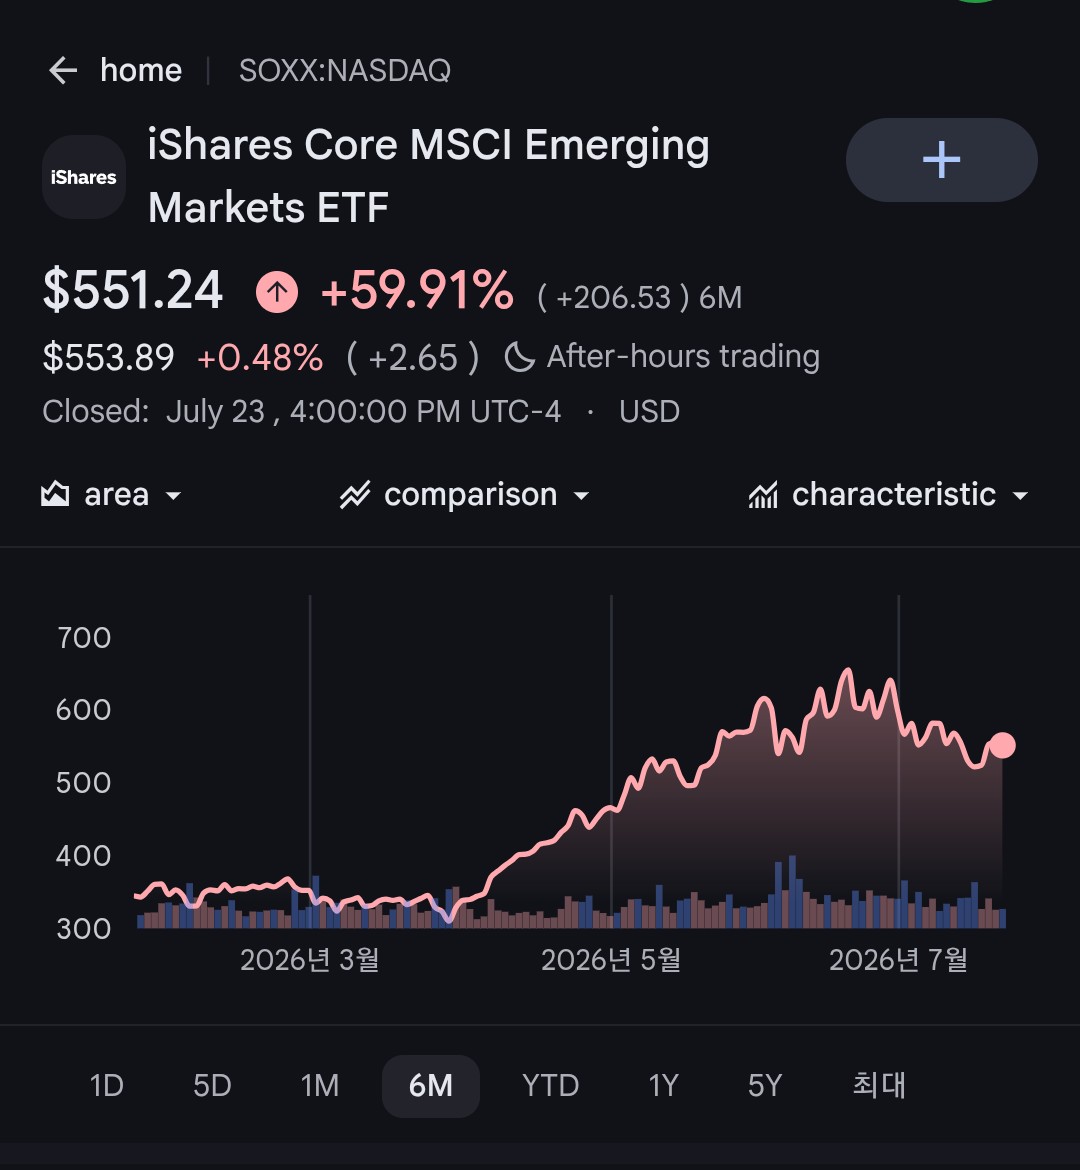1080x1170 pixels.
Task: Add ETF with the plus button
Action: [941, 160]
